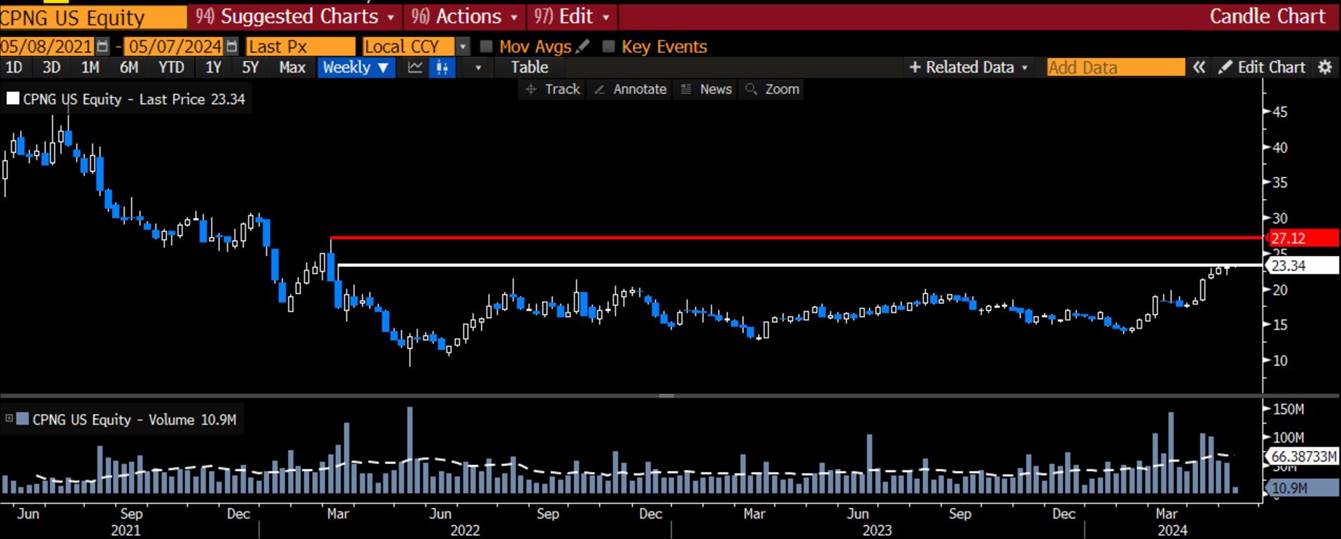Expand the Edit menu
This screenshot has height=539, width=1341.
[x=573, y=17]
